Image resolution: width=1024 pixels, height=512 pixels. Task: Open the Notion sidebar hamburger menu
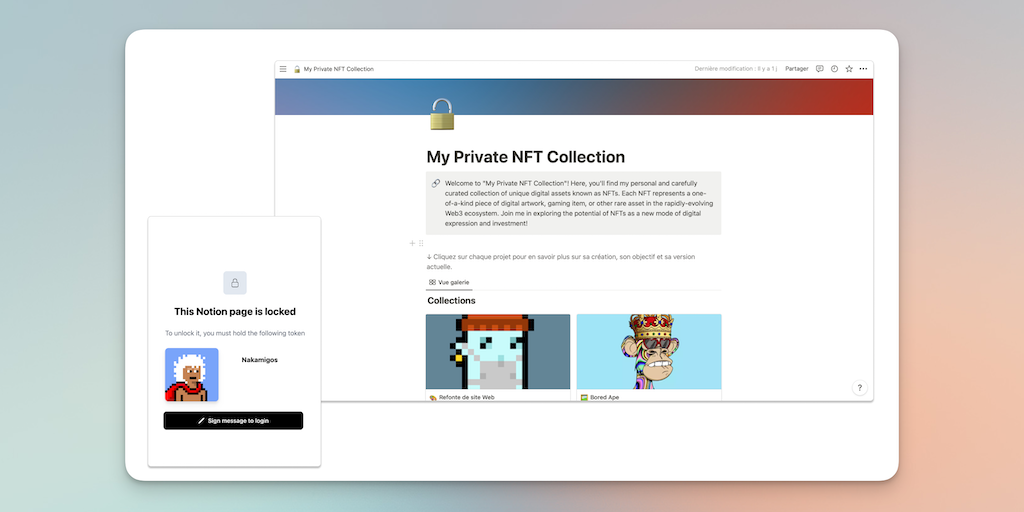tap(283, 69)
